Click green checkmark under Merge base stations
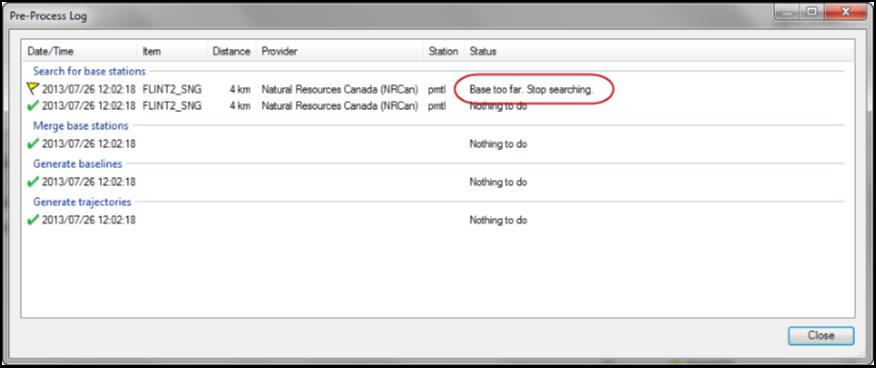876x368 pixels. [x=33, y=144]
